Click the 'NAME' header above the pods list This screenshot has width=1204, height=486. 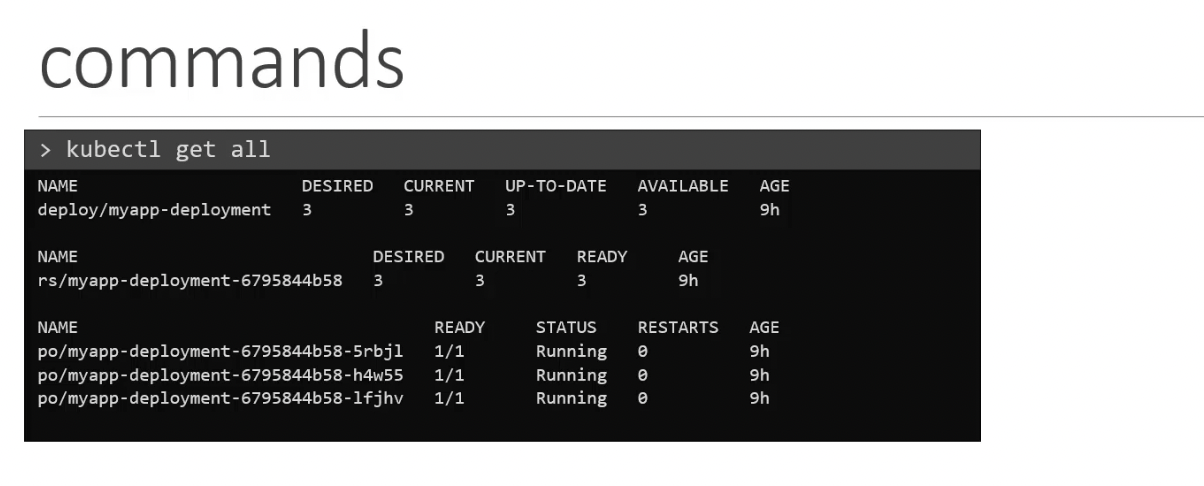57,327
